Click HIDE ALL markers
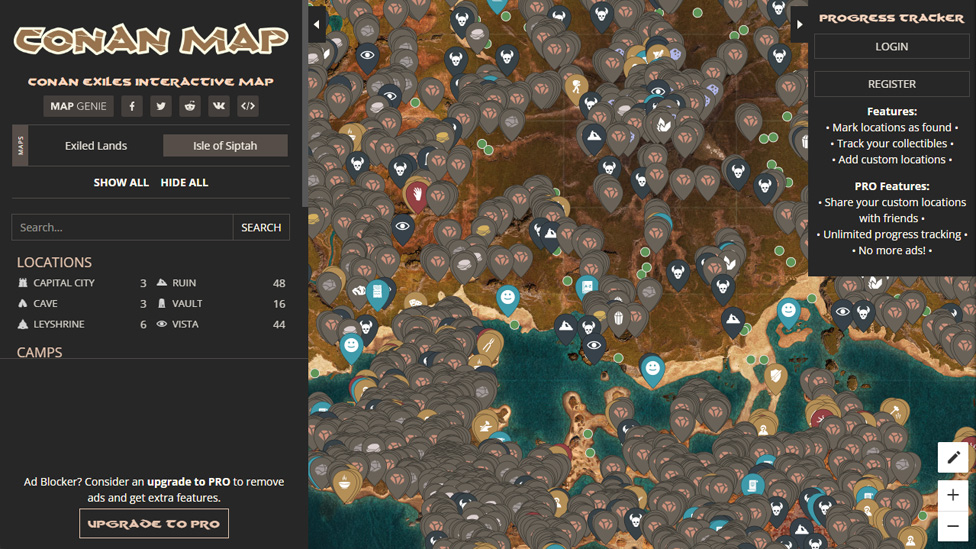The image size is (976, 549). (184, 182)
